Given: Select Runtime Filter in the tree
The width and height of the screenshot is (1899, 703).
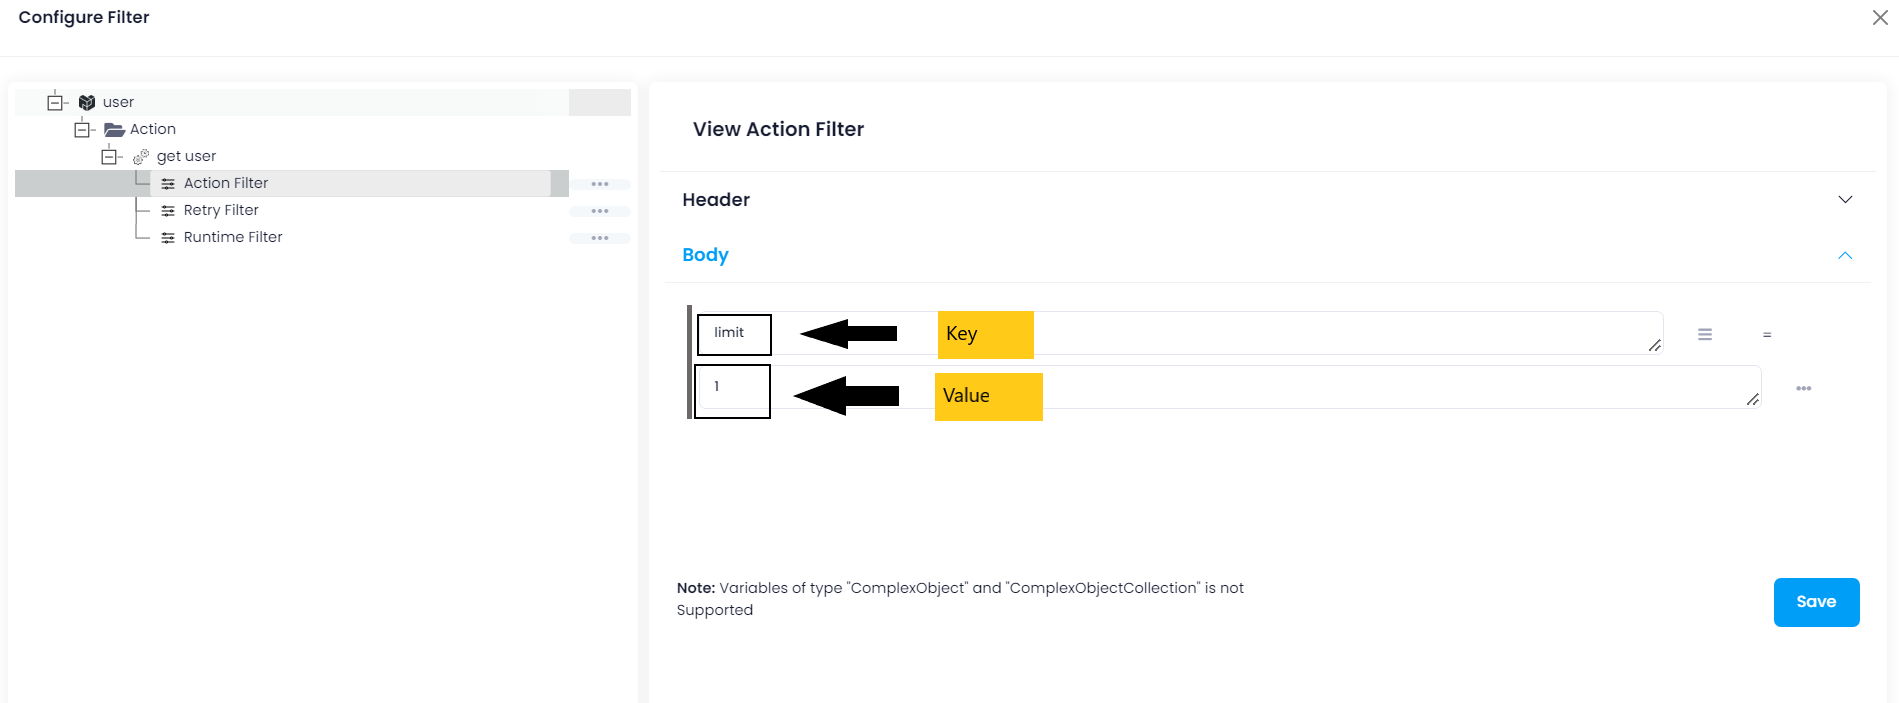Looking at the screenshot, I should click(233, 237).
